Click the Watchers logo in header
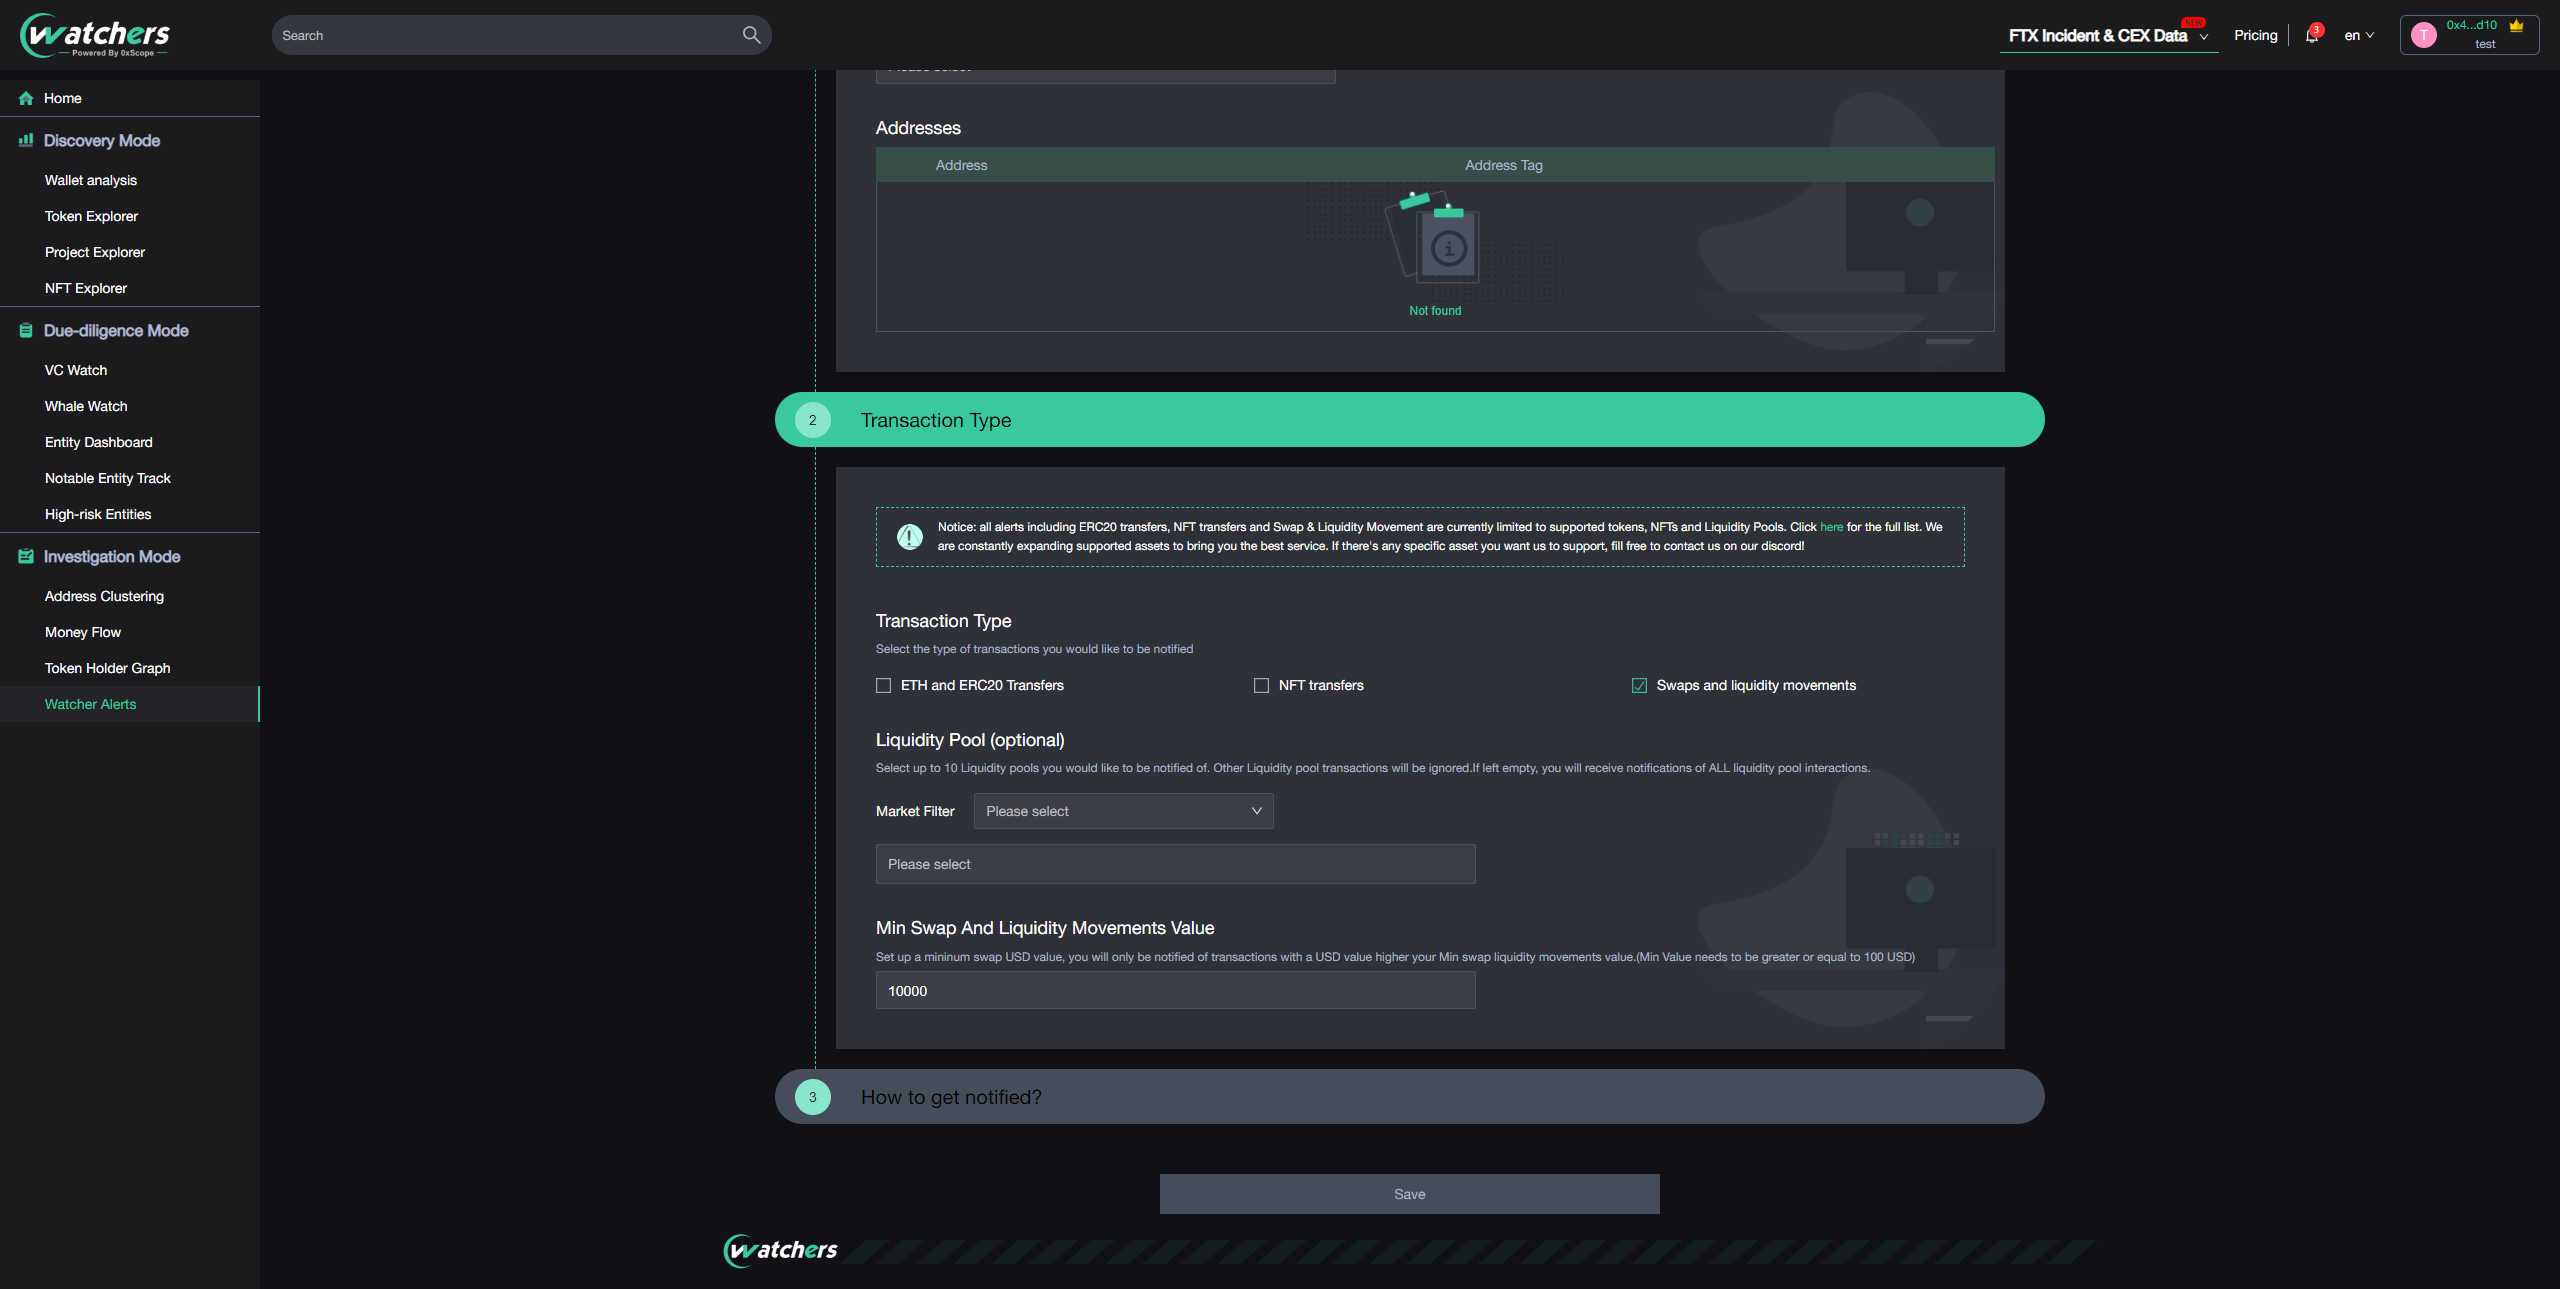2560x1289 pixels. click(95, 35)
